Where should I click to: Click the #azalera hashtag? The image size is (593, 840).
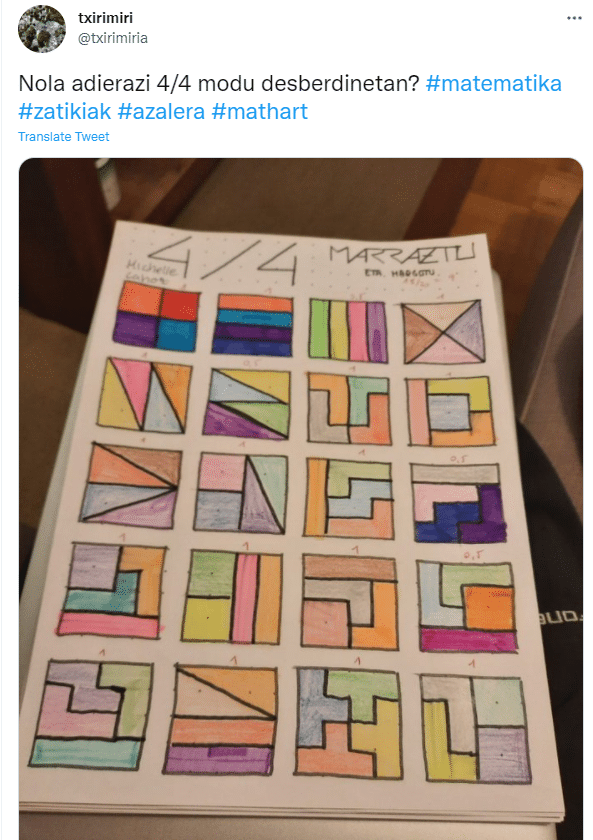[161, 111]
